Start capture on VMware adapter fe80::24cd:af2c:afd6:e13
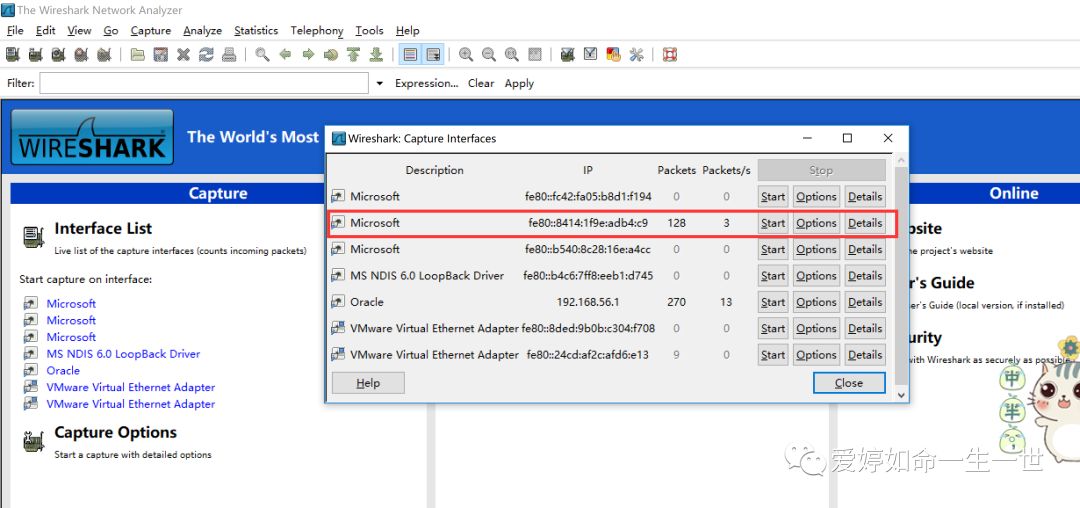The height and width of the screenshot is (508, 1080). tap(773, 355)
